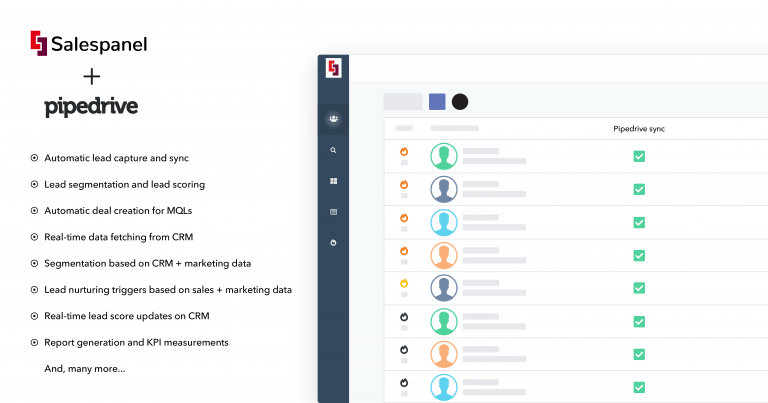Image resolution: width=768 pixels, height=403 pixels.
Task: Open the light blue avatar in third row
Action: (x=444, y=222)
